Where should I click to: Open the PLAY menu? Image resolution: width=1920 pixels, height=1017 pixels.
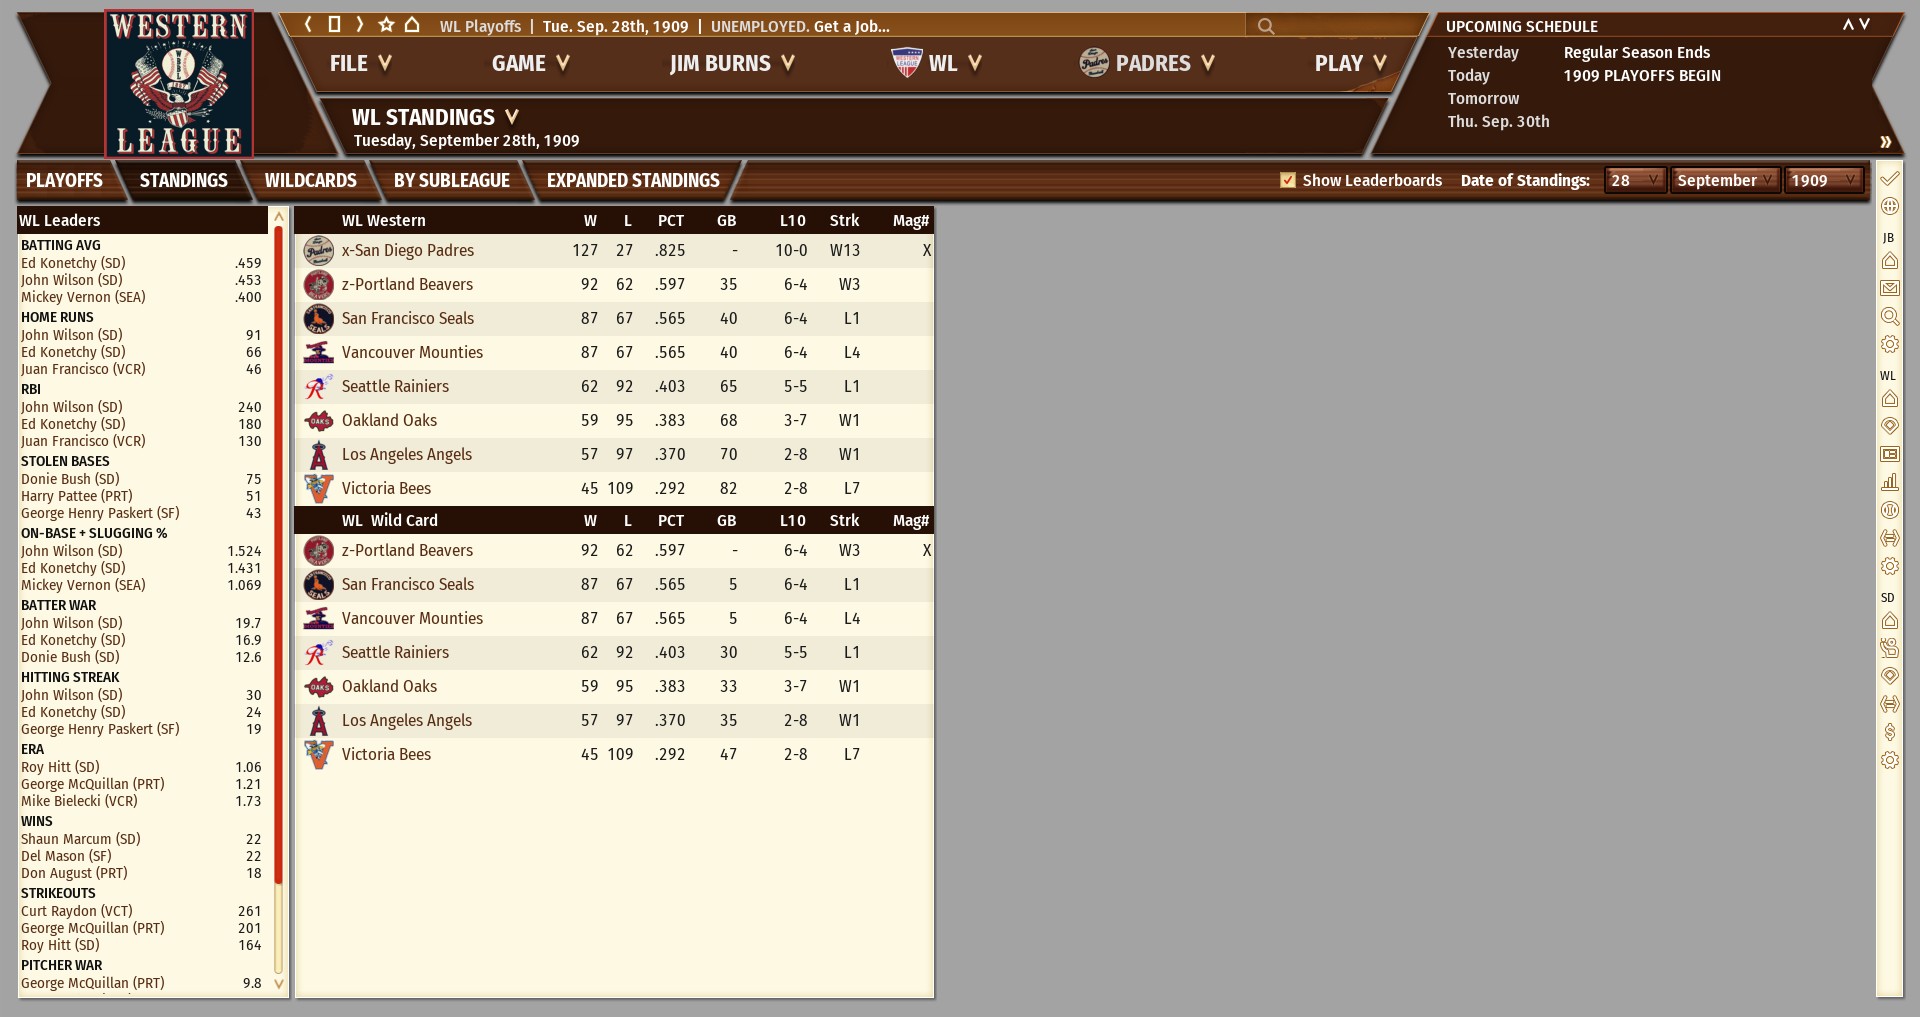(1351, 63)
